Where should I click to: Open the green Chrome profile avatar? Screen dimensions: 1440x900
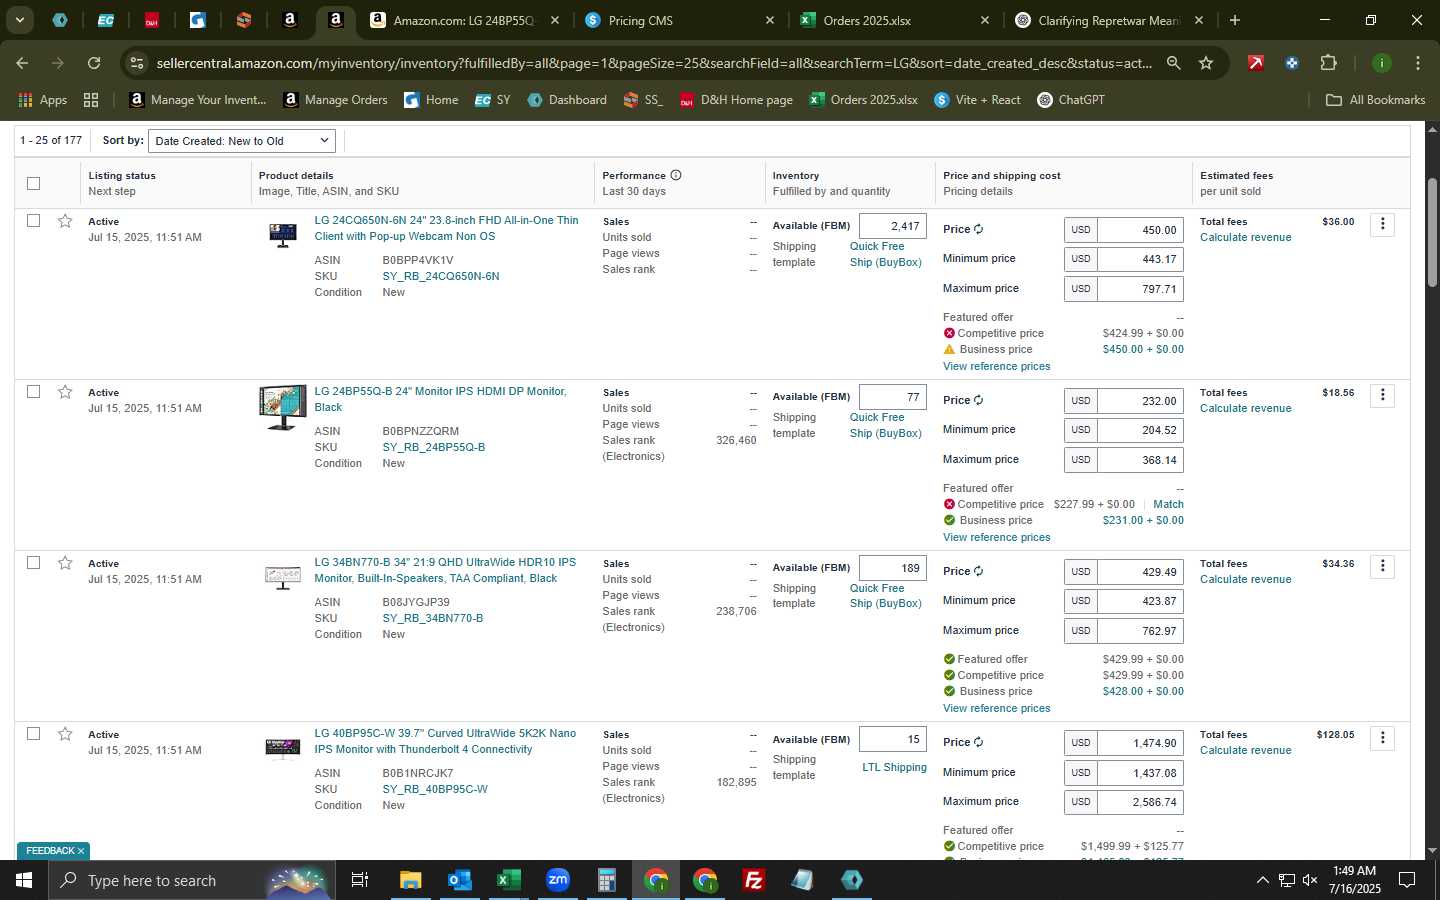click(1382, 63)
